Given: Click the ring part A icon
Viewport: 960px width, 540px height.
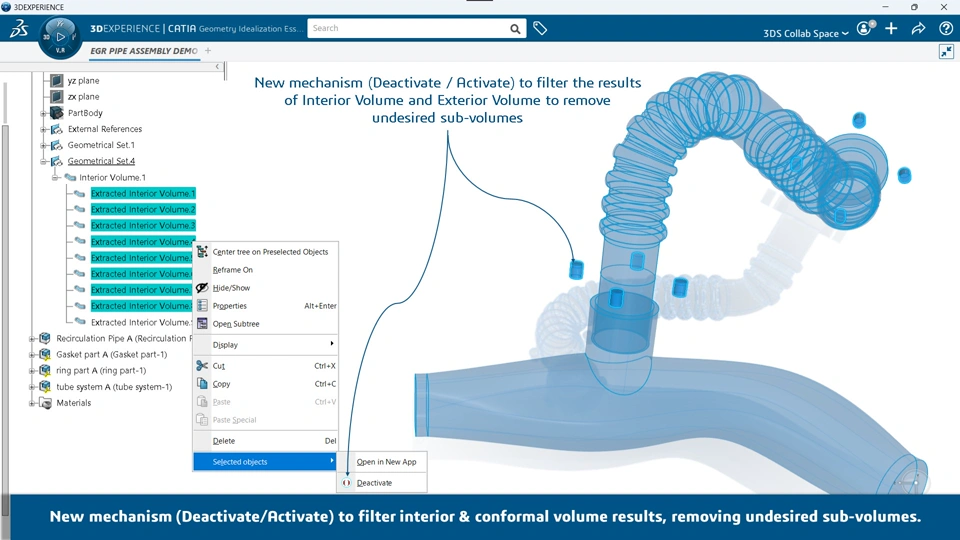Looking at the screenshot, I should click(x=45, y=370).
